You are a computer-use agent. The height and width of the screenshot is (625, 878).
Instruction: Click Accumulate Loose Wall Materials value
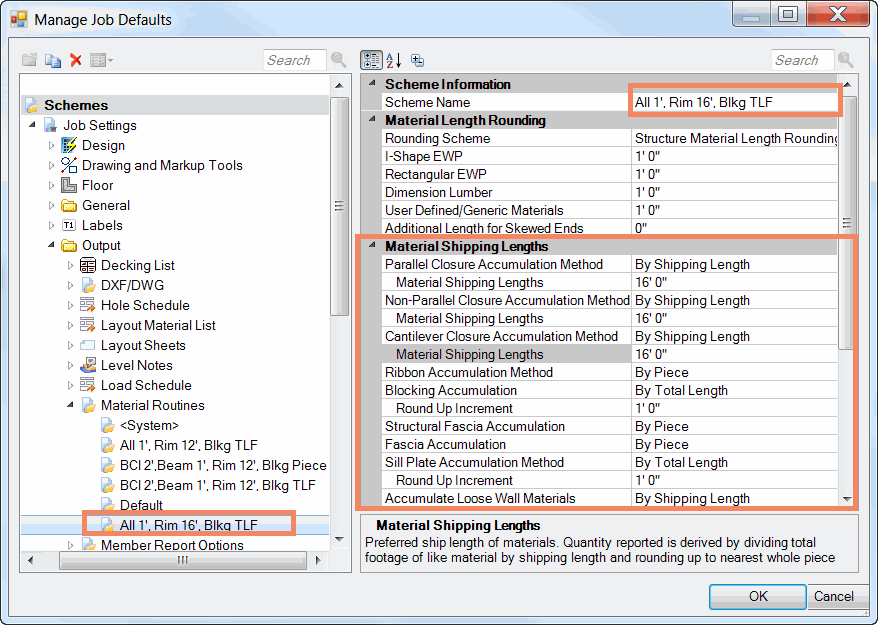pyautogui.click(x=734, y=498)
